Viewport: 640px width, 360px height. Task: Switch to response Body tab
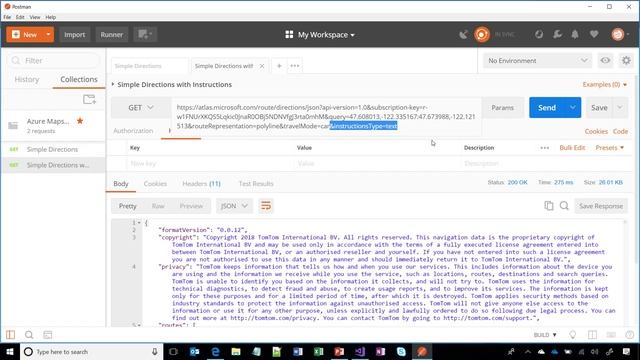[x=121, y=184]
